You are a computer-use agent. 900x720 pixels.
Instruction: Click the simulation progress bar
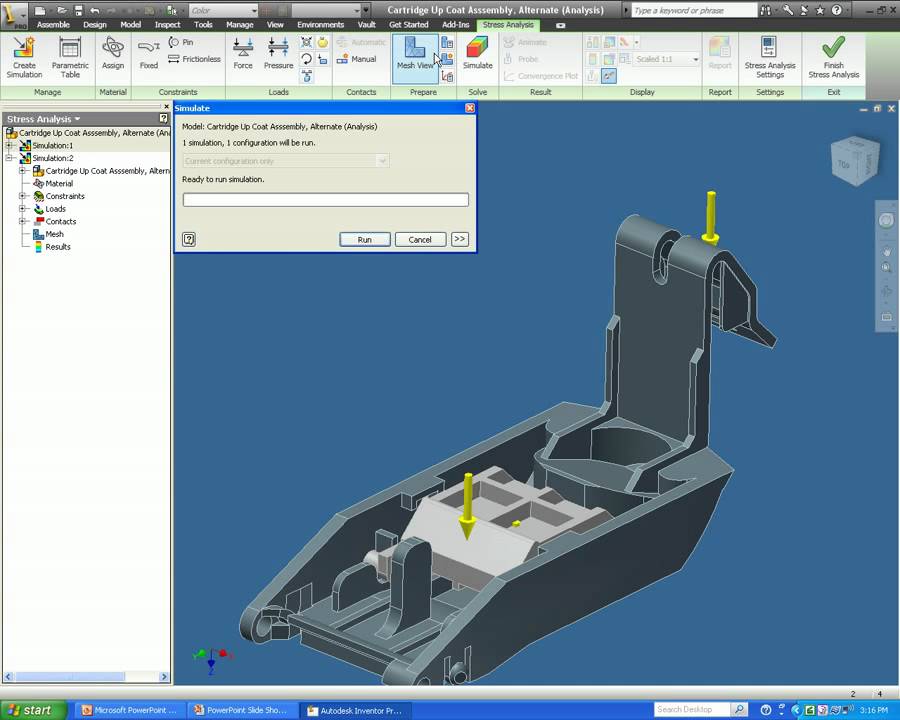point(325,199)
